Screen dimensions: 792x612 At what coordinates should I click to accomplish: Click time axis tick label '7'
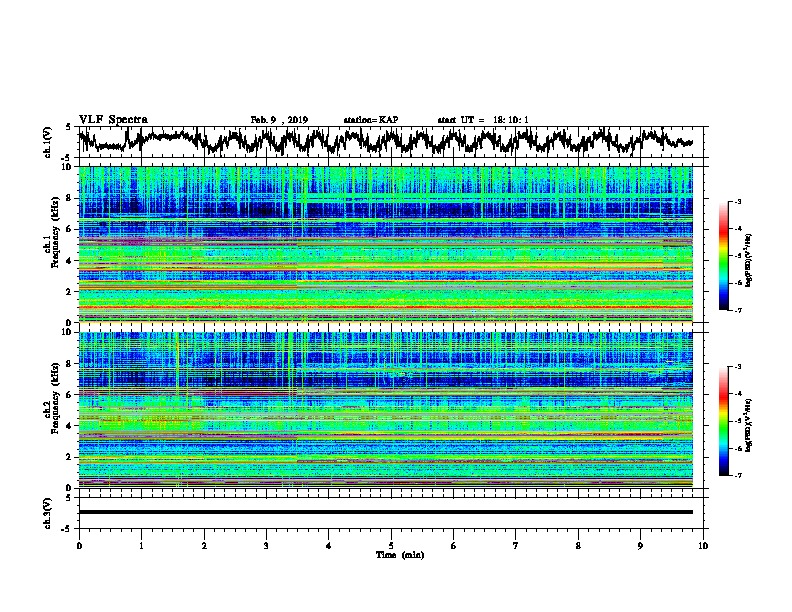(516, 546)
